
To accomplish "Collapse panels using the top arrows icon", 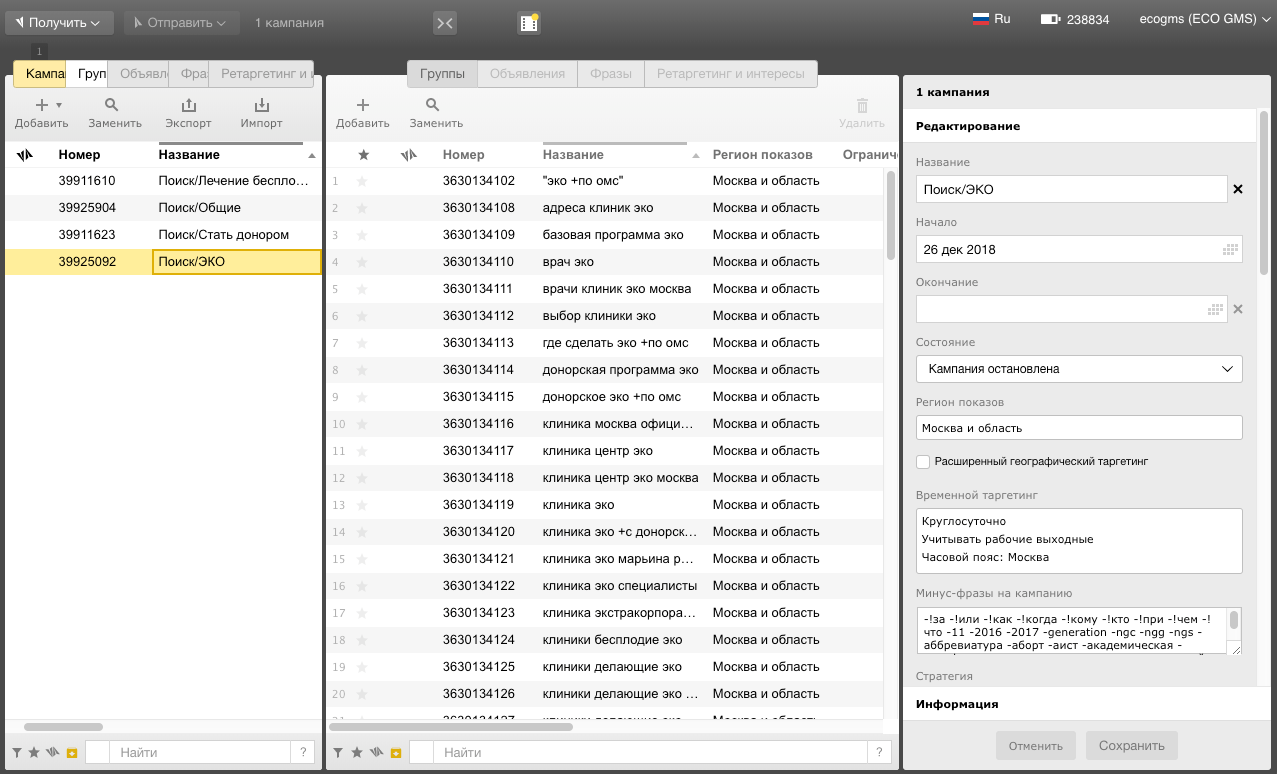I will [x=445, y=23].
